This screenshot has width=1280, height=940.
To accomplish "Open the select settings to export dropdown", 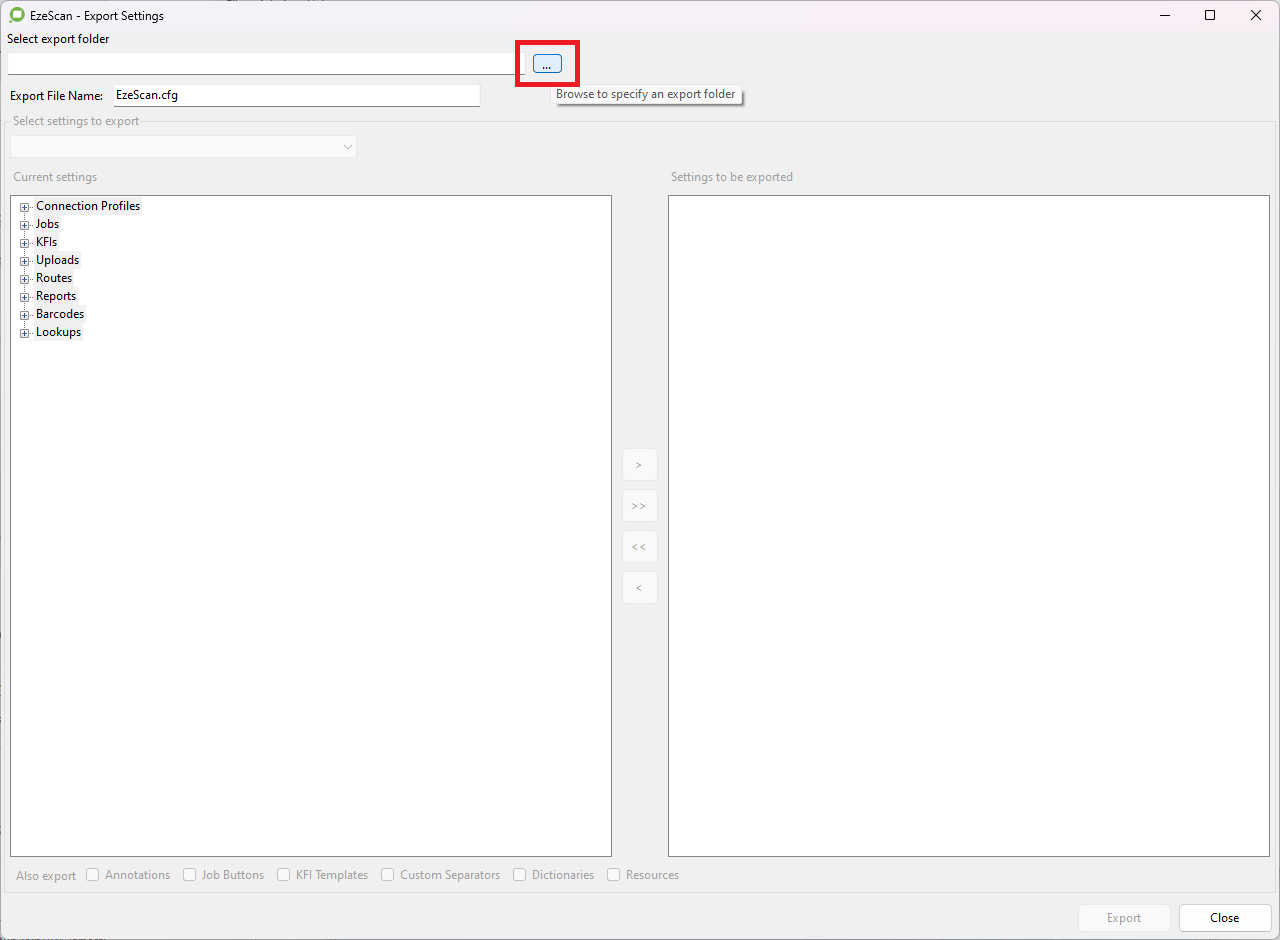I will tap(183, 147).
